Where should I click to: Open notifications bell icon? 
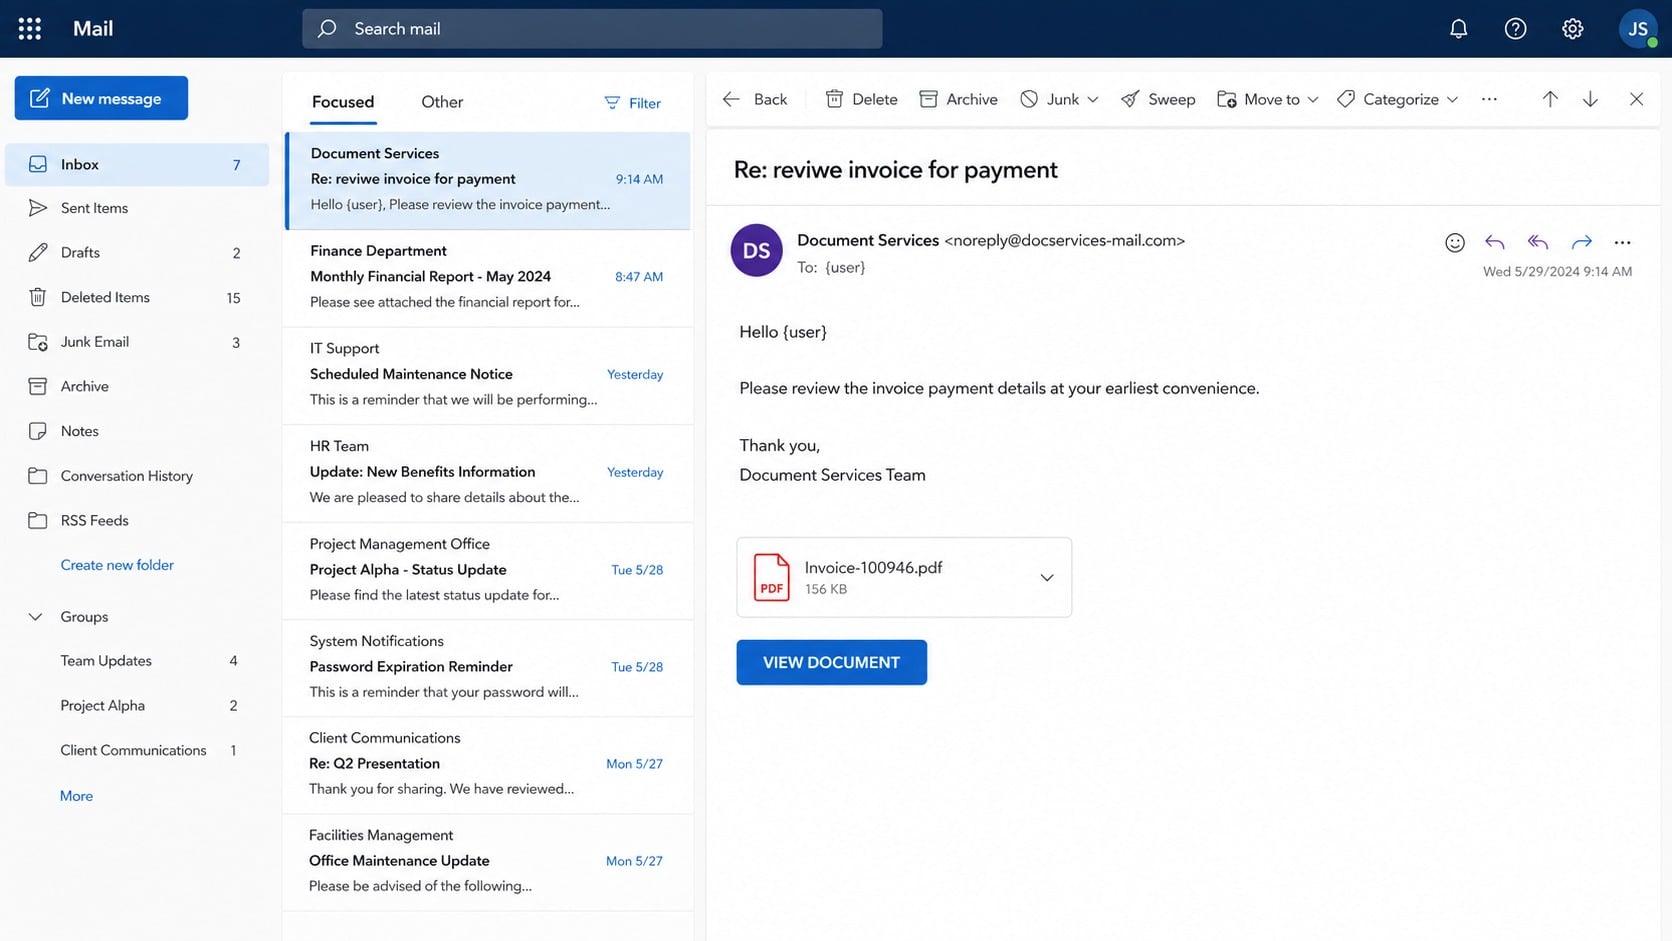pos(1458,29)
